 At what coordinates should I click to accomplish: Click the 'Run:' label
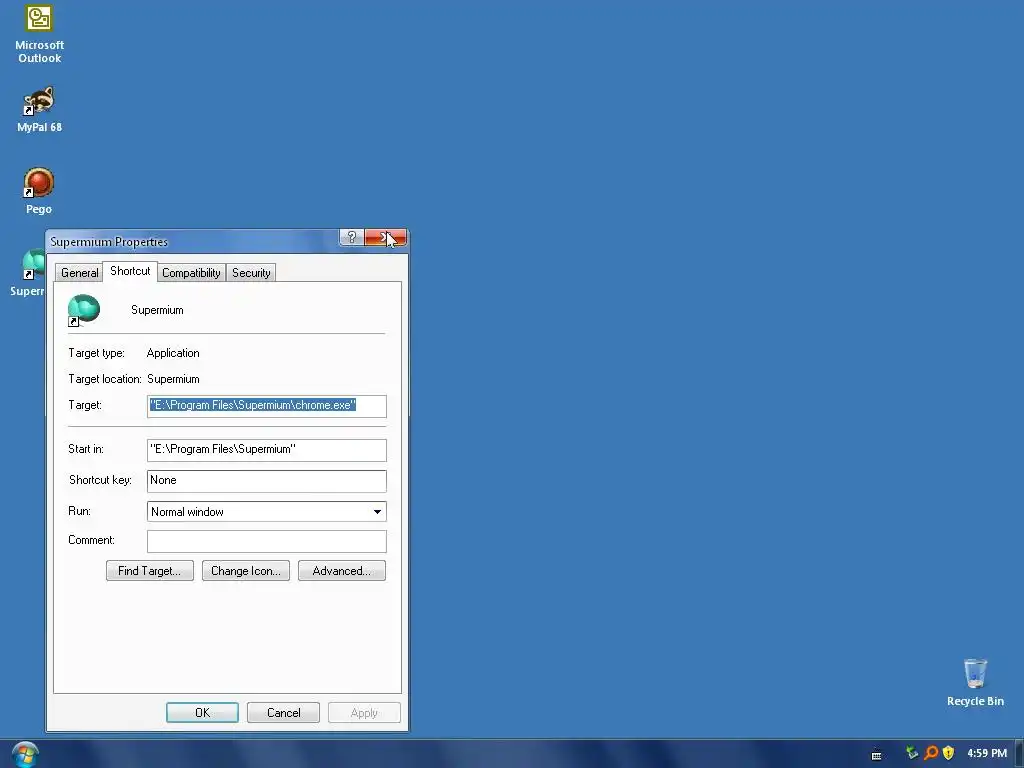point(79,511)
